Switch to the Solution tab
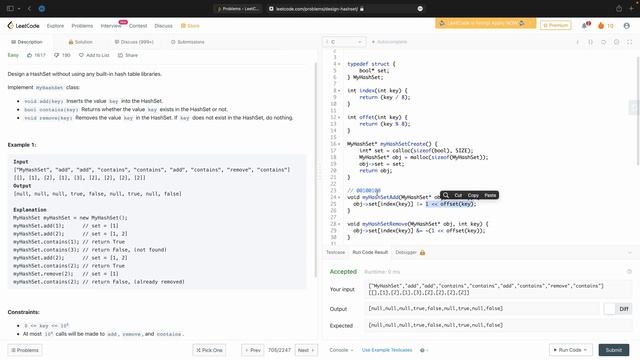Viewport: 640px width, 360px height. point(80,42)
